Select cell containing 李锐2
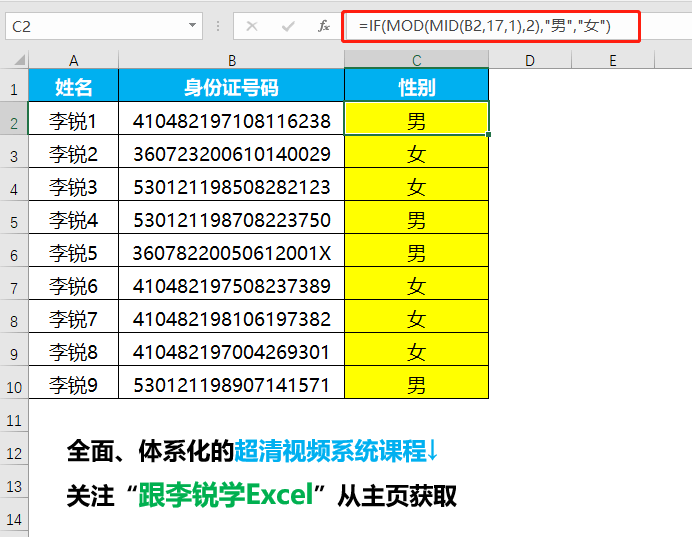The width and height of the screenshot is (692, 537). [74, 151]
